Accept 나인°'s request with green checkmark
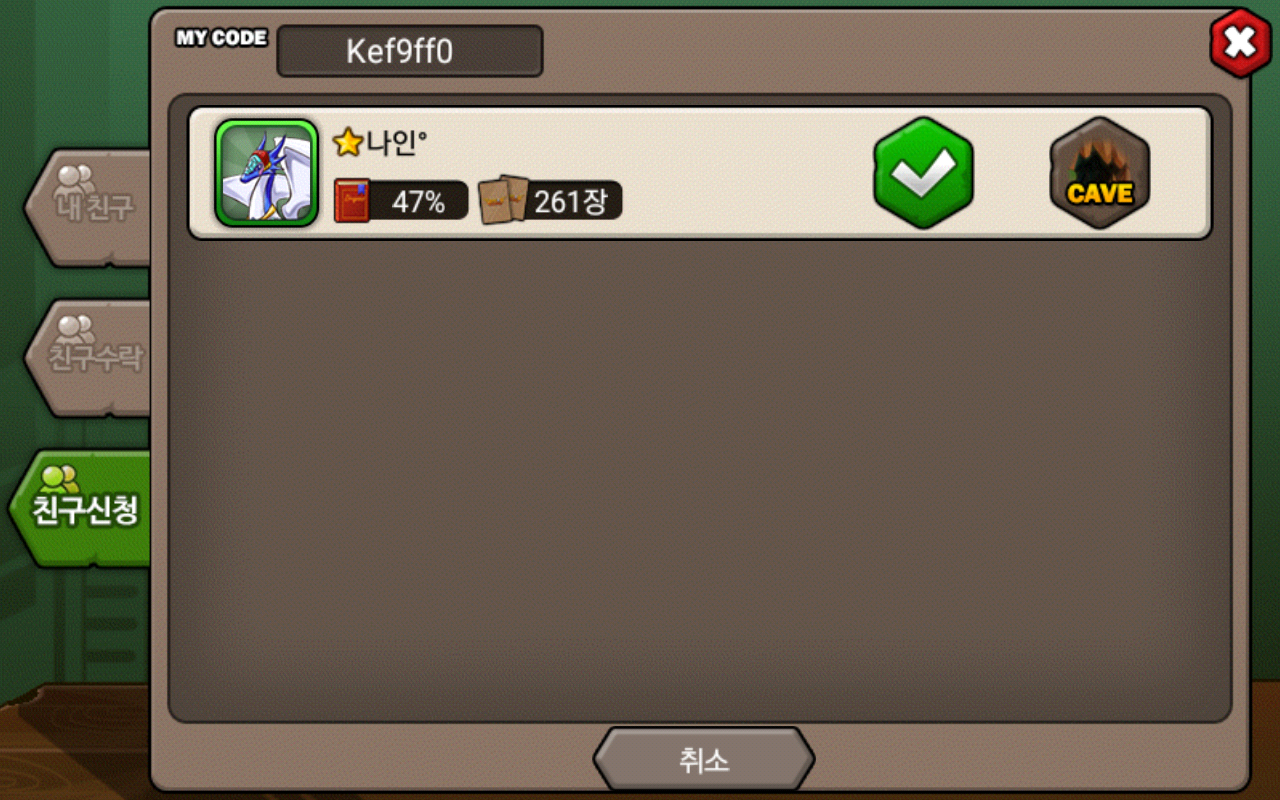The height and width of the screenshot is (800, 1280). (923, 173)
